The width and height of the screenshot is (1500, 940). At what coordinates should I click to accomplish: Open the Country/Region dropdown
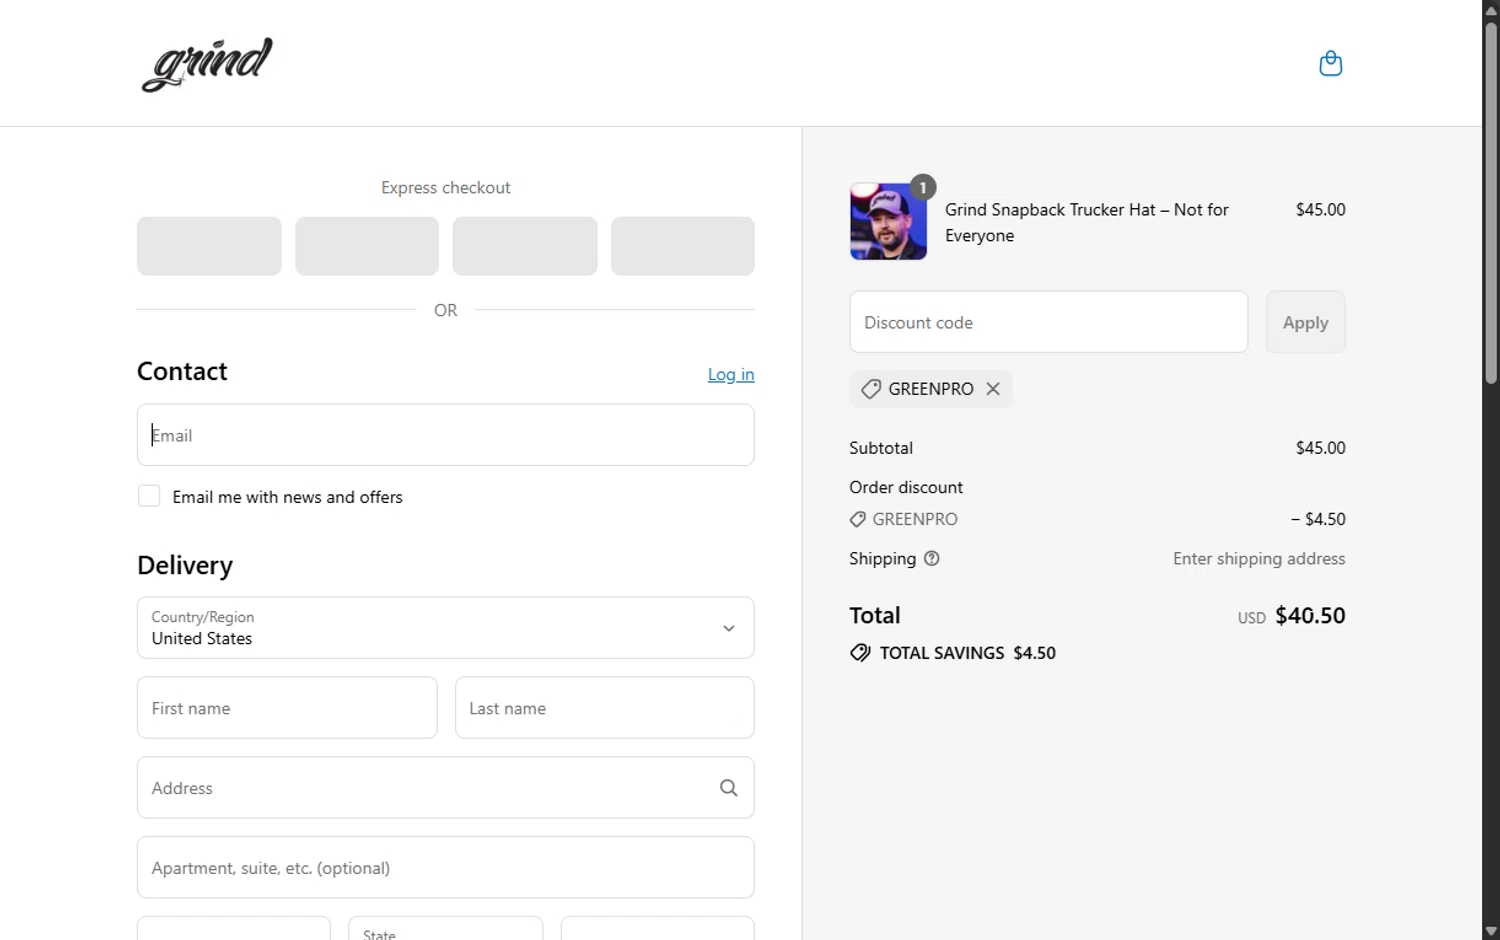tap(446, 628)
